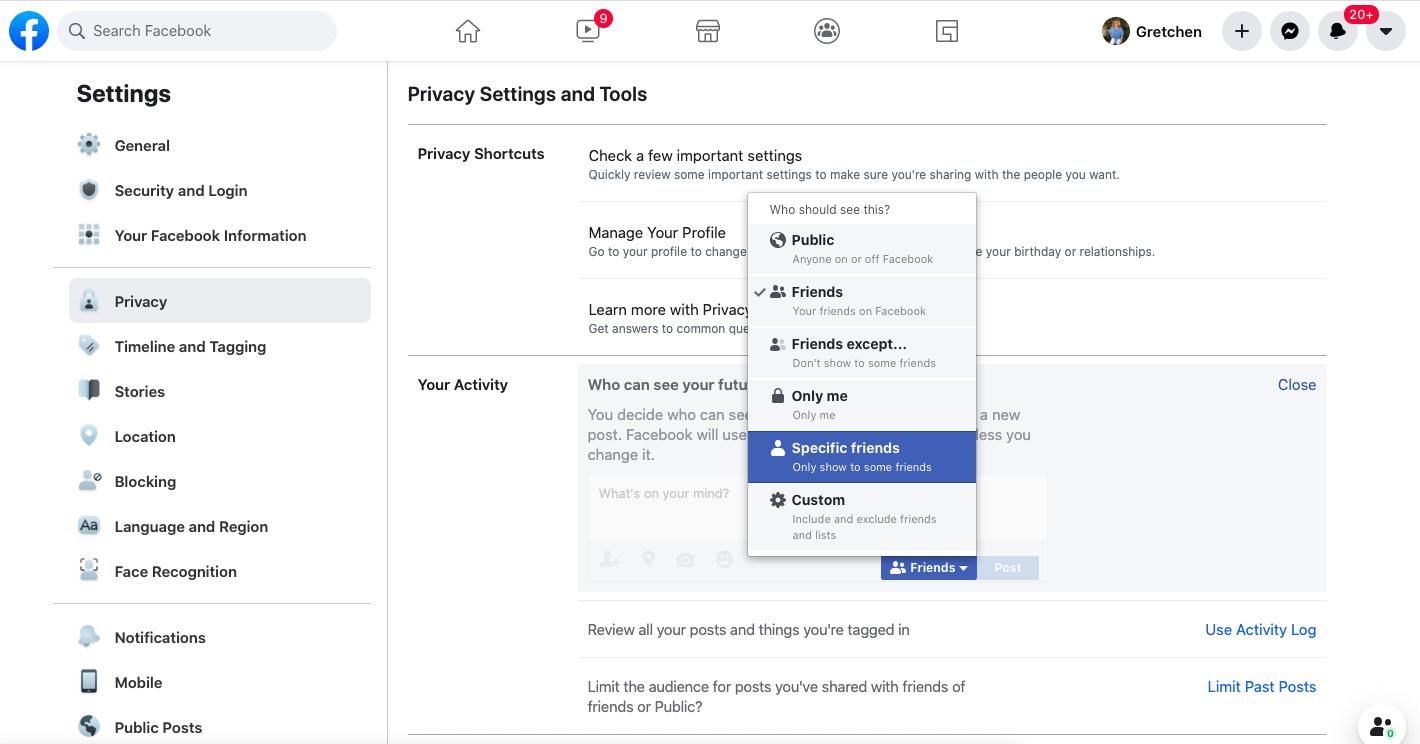Open Notifications settings in sidebar
This screenshot has width=1420, height=744.
tap(220, 637)
